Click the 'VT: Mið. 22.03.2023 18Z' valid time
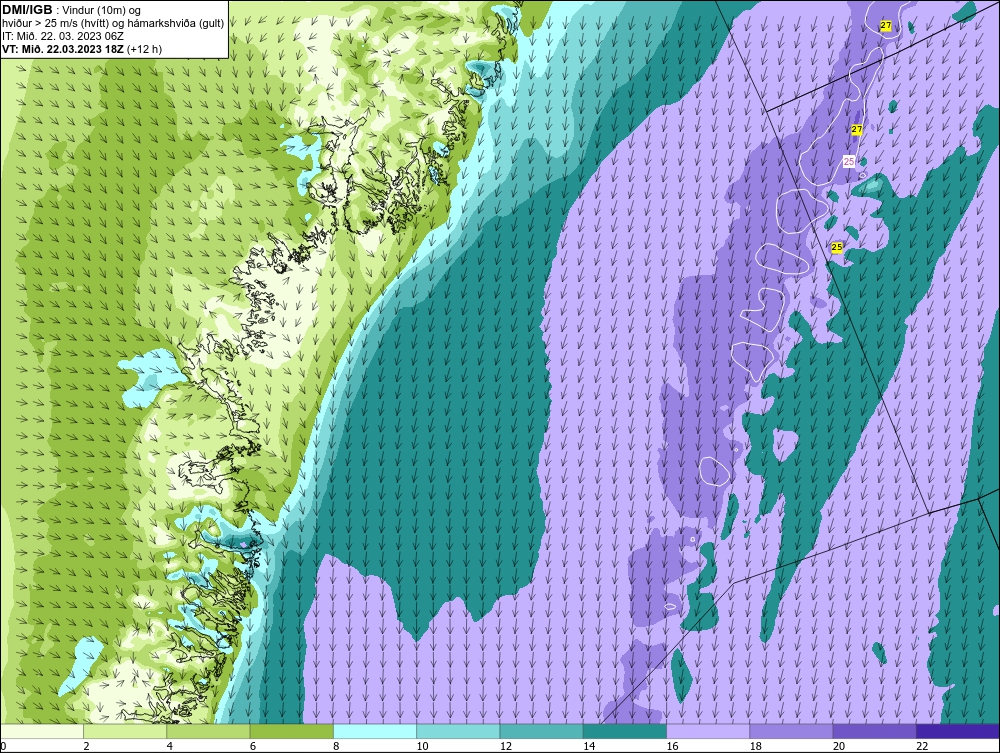This screenshot has width=1000, height=753. (63, 49)
